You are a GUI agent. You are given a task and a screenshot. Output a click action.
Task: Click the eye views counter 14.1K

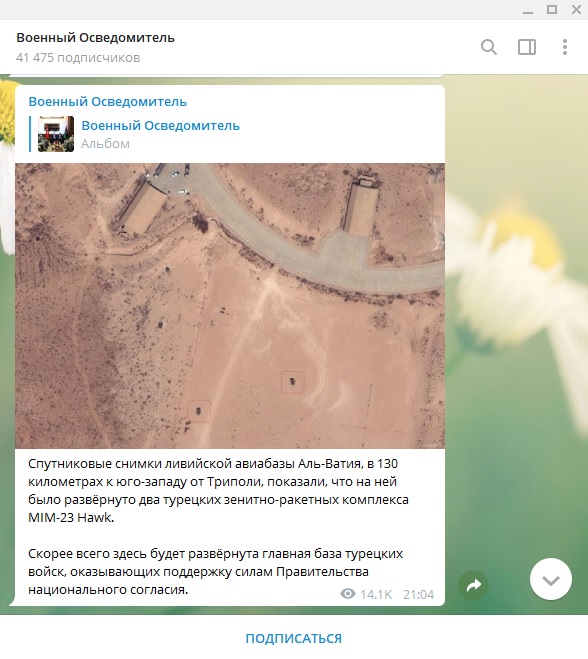[x=366, y=594]
